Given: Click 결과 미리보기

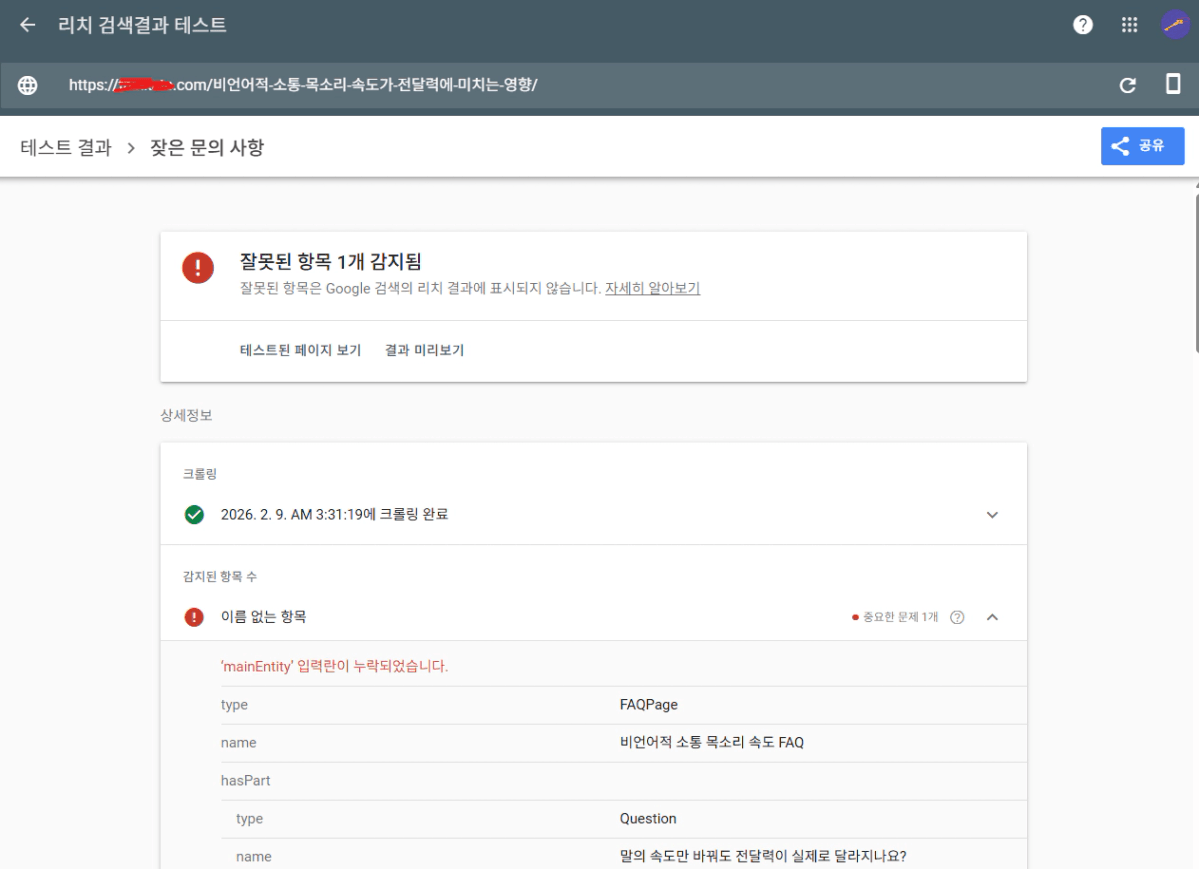Looking at the screenshot, I should pyautogui.click(x=424, y=350).
